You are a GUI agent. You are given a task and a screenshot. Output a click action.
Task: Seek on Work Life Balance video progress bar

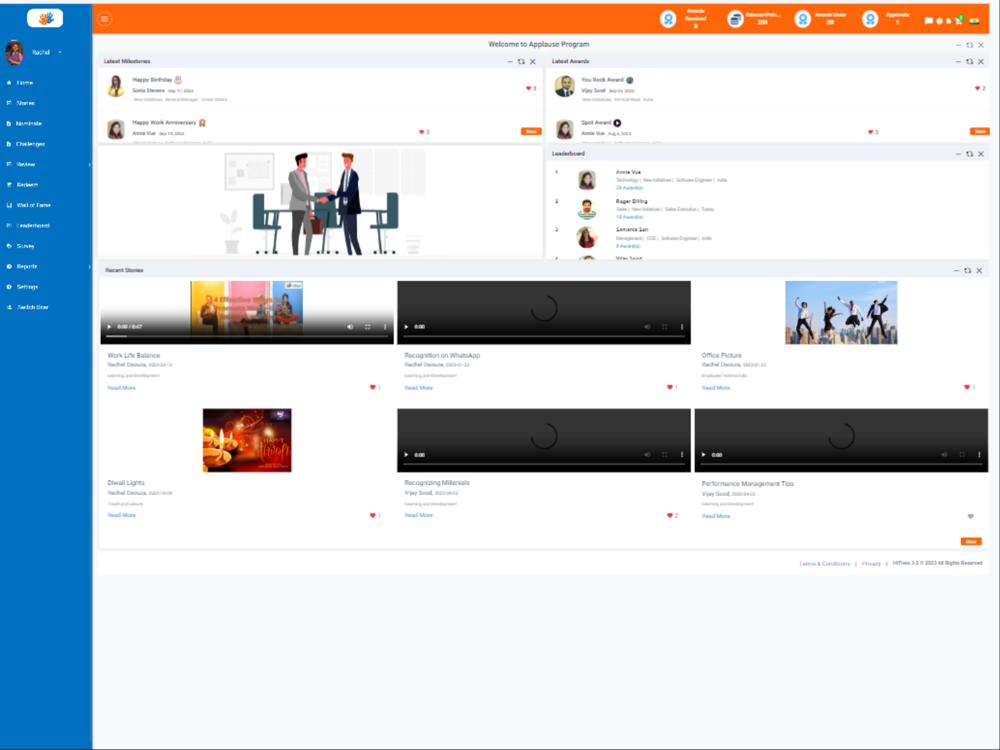247,336
